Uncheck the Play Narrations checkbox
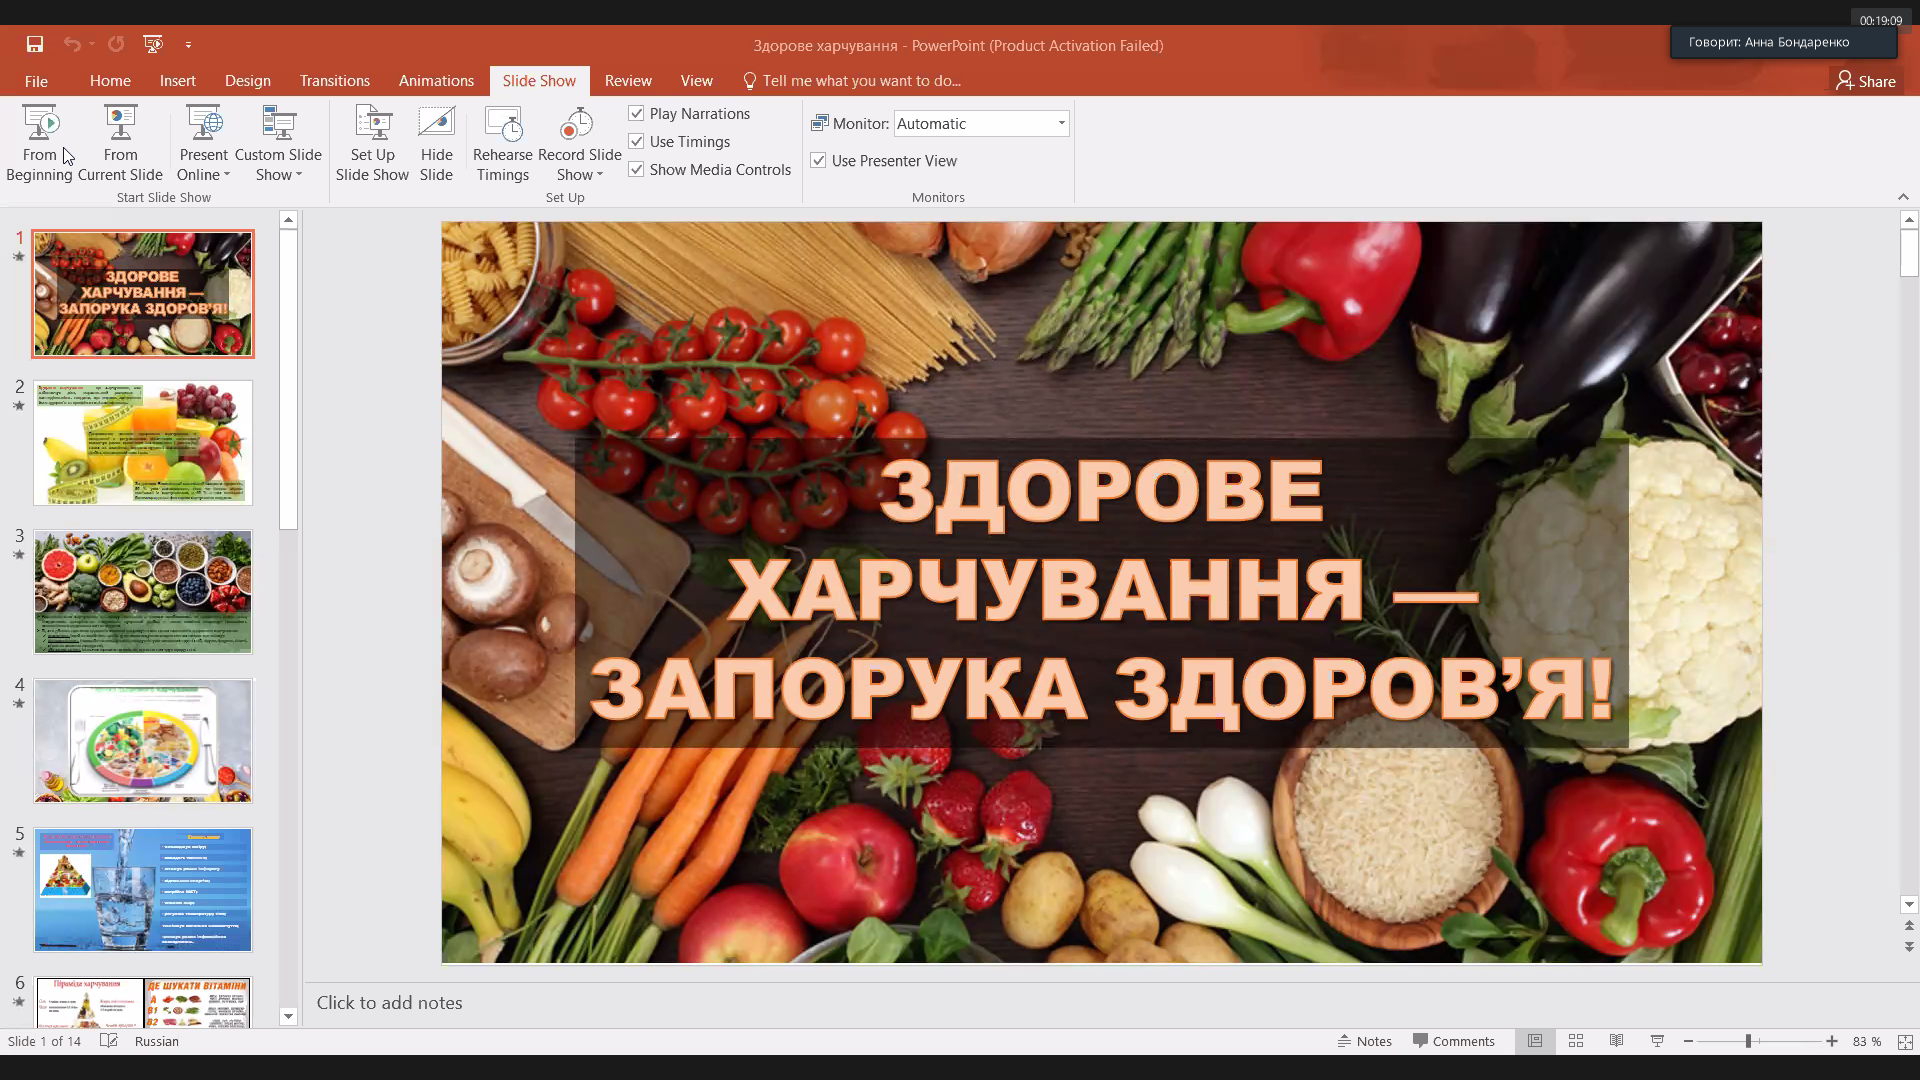This screenshot has width=1920, height=1080. point(637,113)
